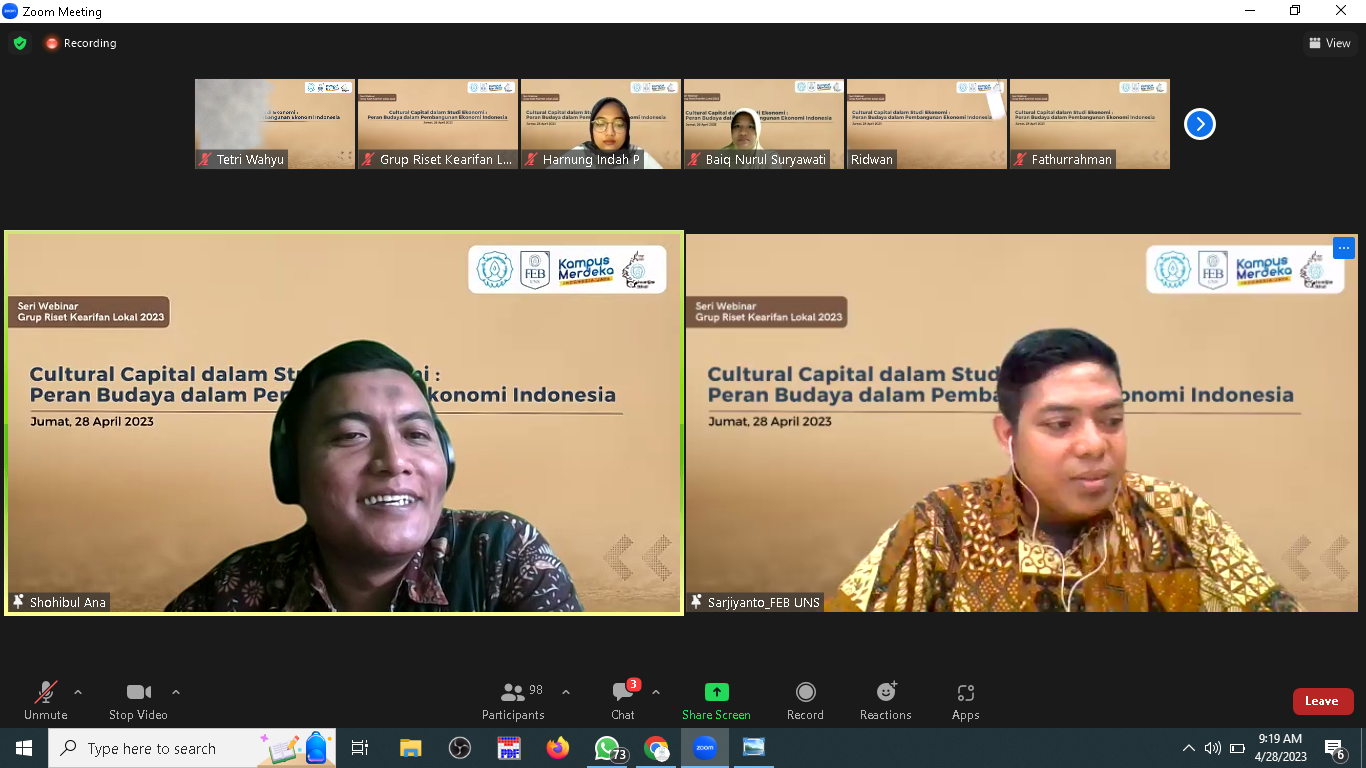Screen dimensions: 1366x768
Task: Click the green Share Screen button
Action: point(716,701)
